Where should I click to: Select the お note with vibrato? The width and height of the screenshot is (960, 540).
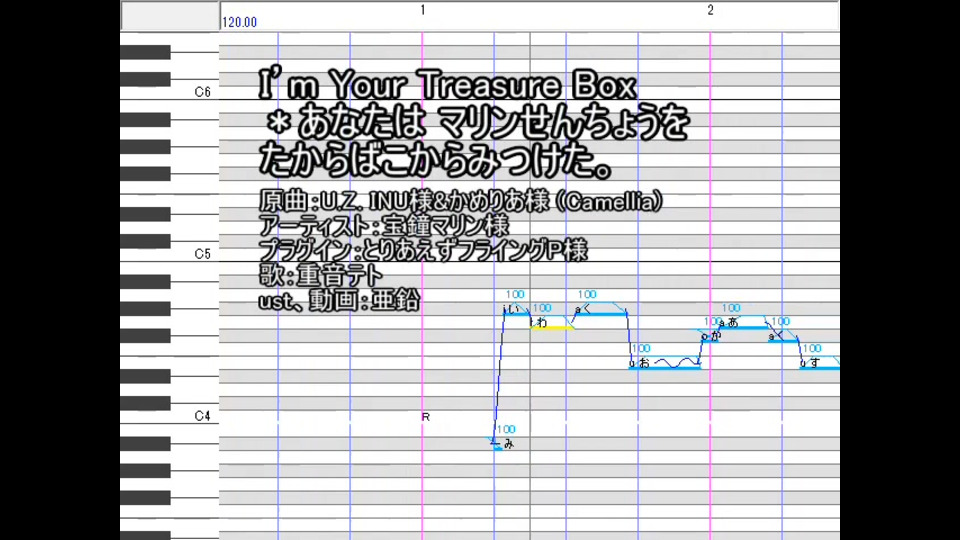pos(666,363)
